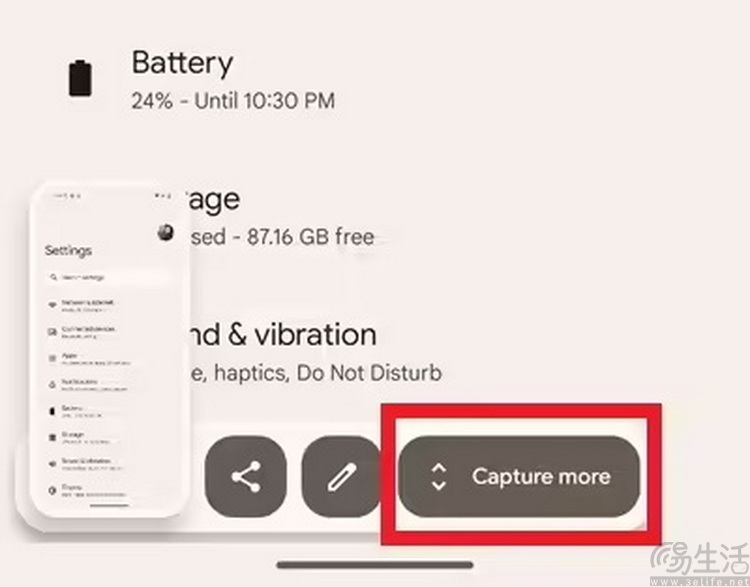Tap the bottom navigation gesture handle
The image size is (750, 587).
click(x=375, y=565)
